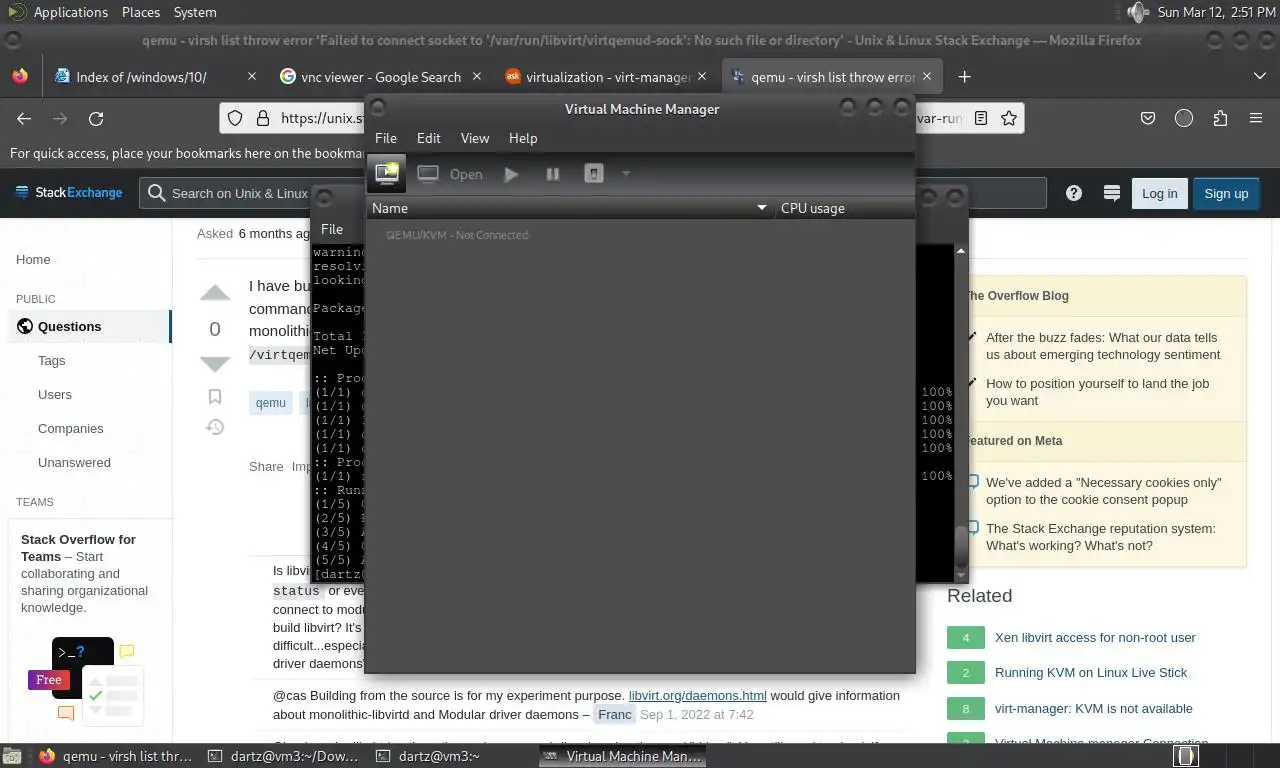Open virt-manager: KVM is not available
The width and height of the screenshot is (1280, 768).
(1094, 708)
